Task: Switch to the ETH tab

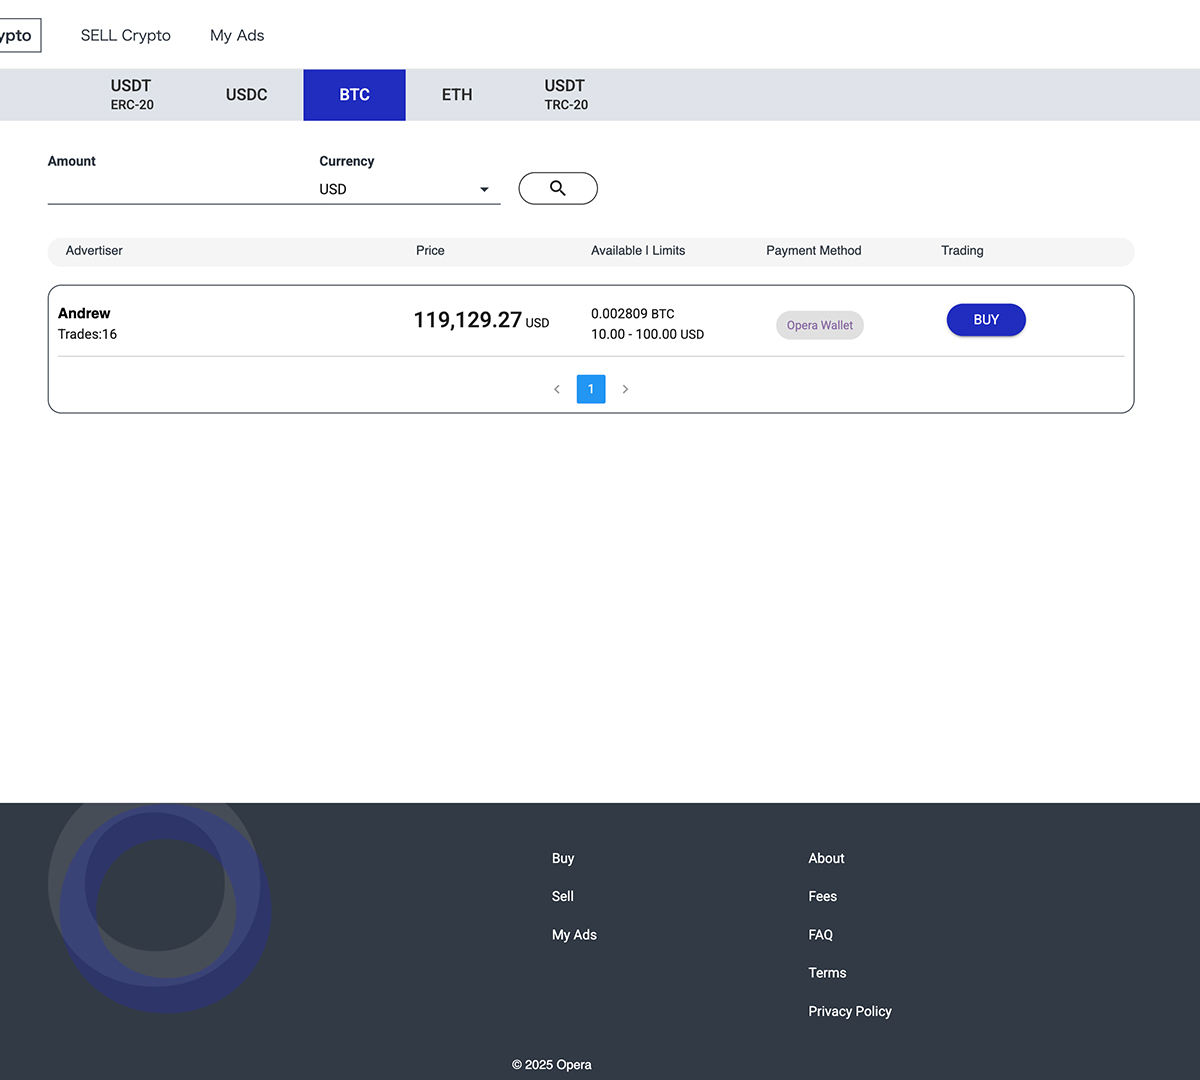Action: [457, 95]
